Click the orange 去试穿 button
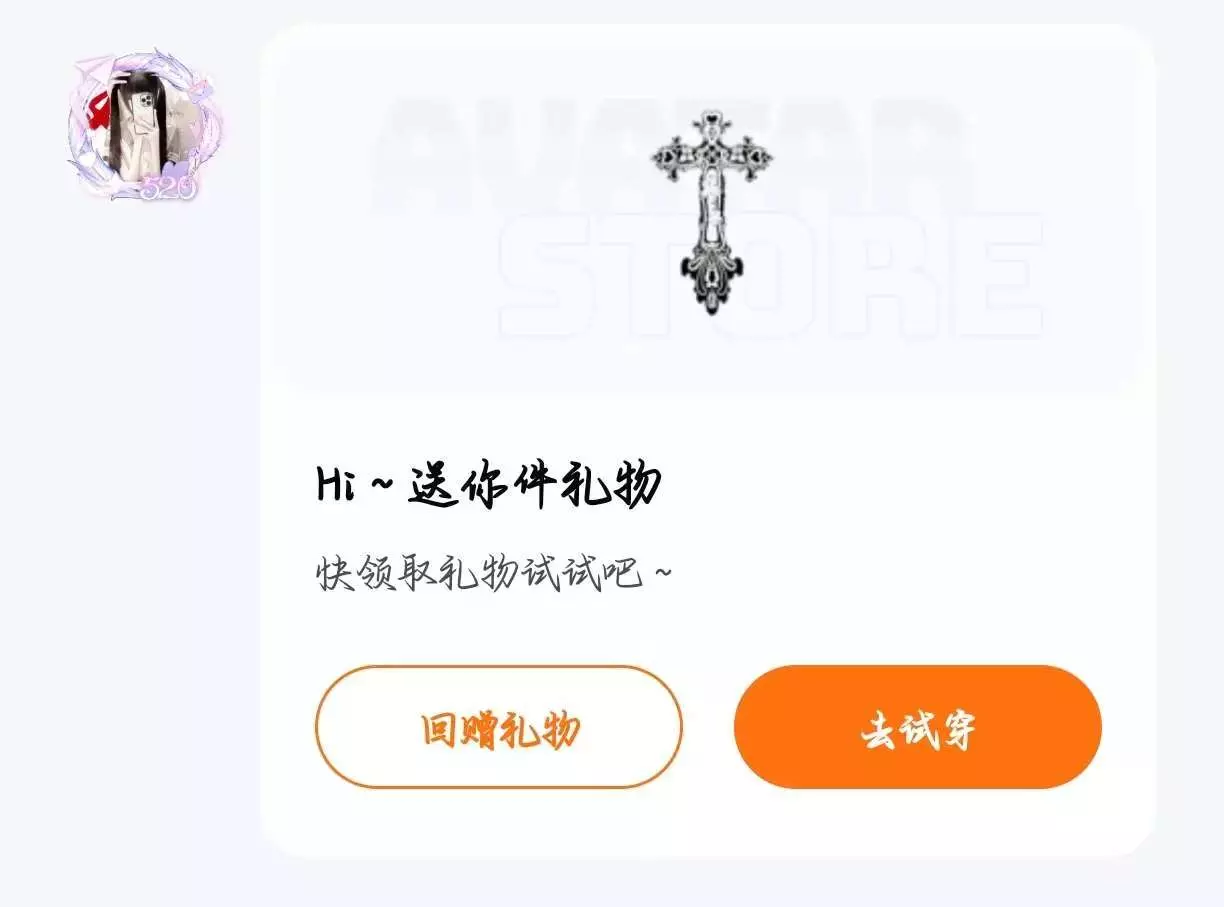The image size is (1224, 907). (x=918, y=728)
